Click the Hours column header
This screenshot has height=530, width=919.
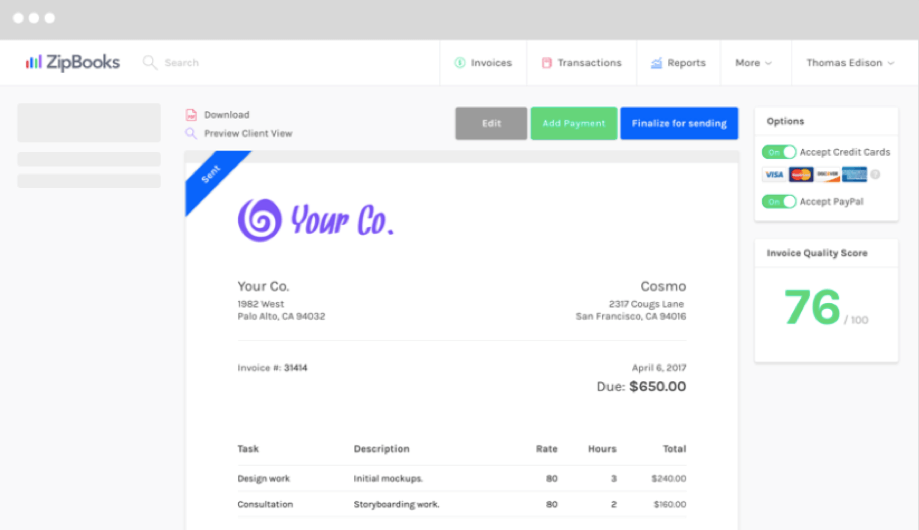point(602,449)
